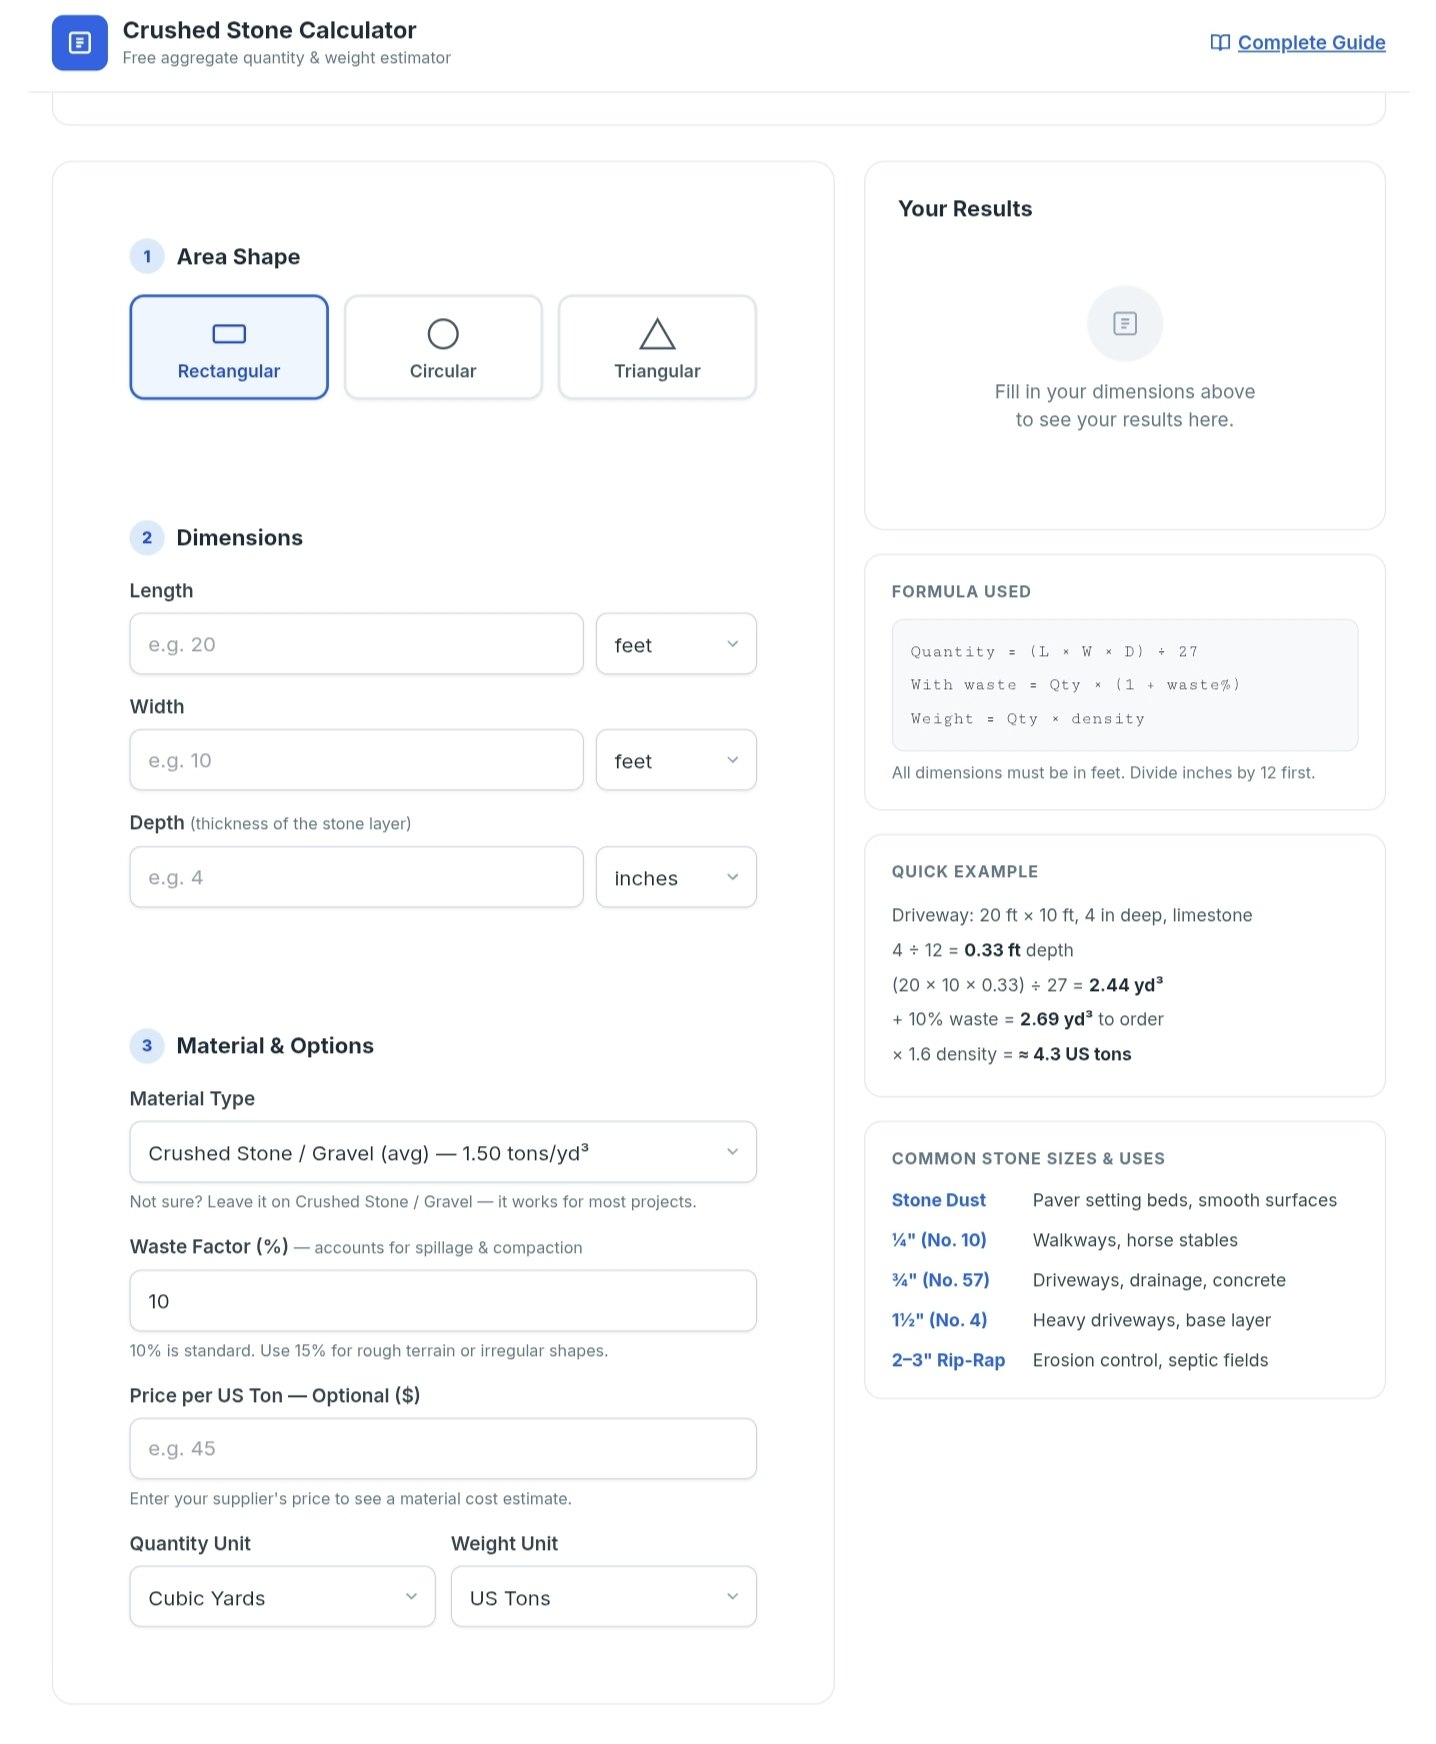This screenshot has height=1744, width=1436.
Task: Click the Price per US Ton field
Action: [x=443, y=1448]
